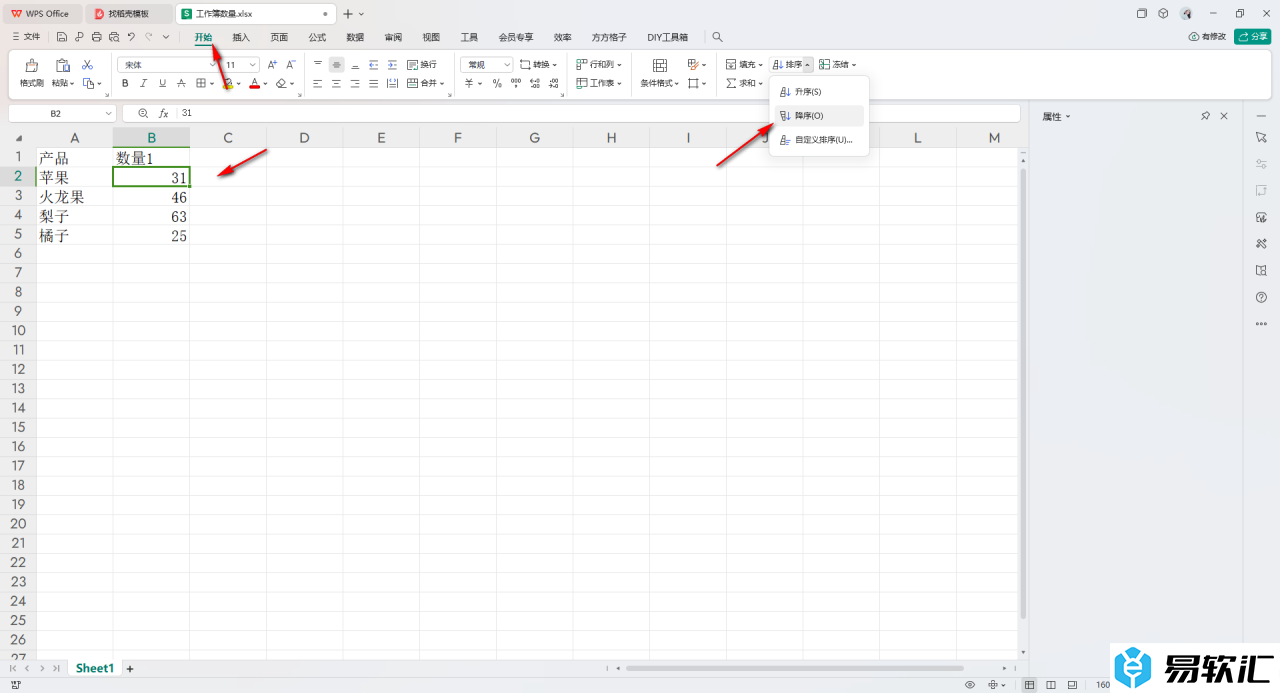Open the Data (数据) ribbon tab
Screen dimensions: 1280x693
(355, 37)
